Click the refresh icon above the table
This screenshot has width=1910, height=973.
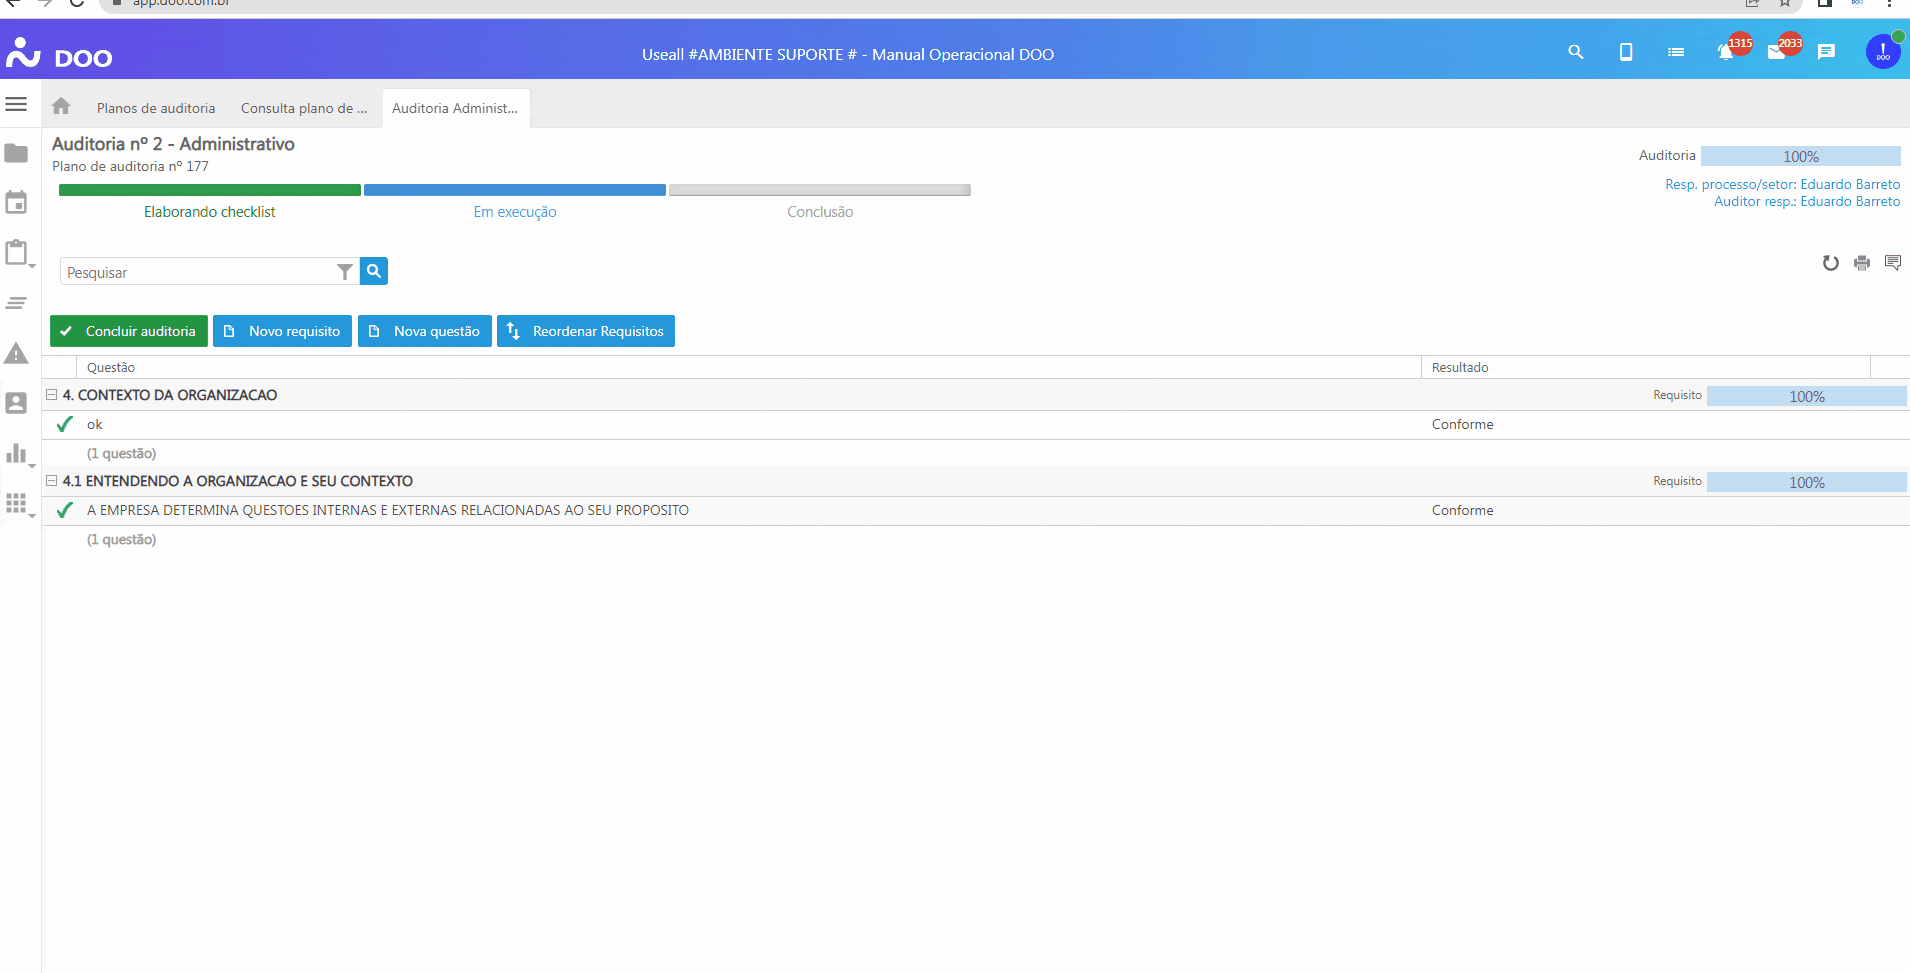coord(1830,263)
